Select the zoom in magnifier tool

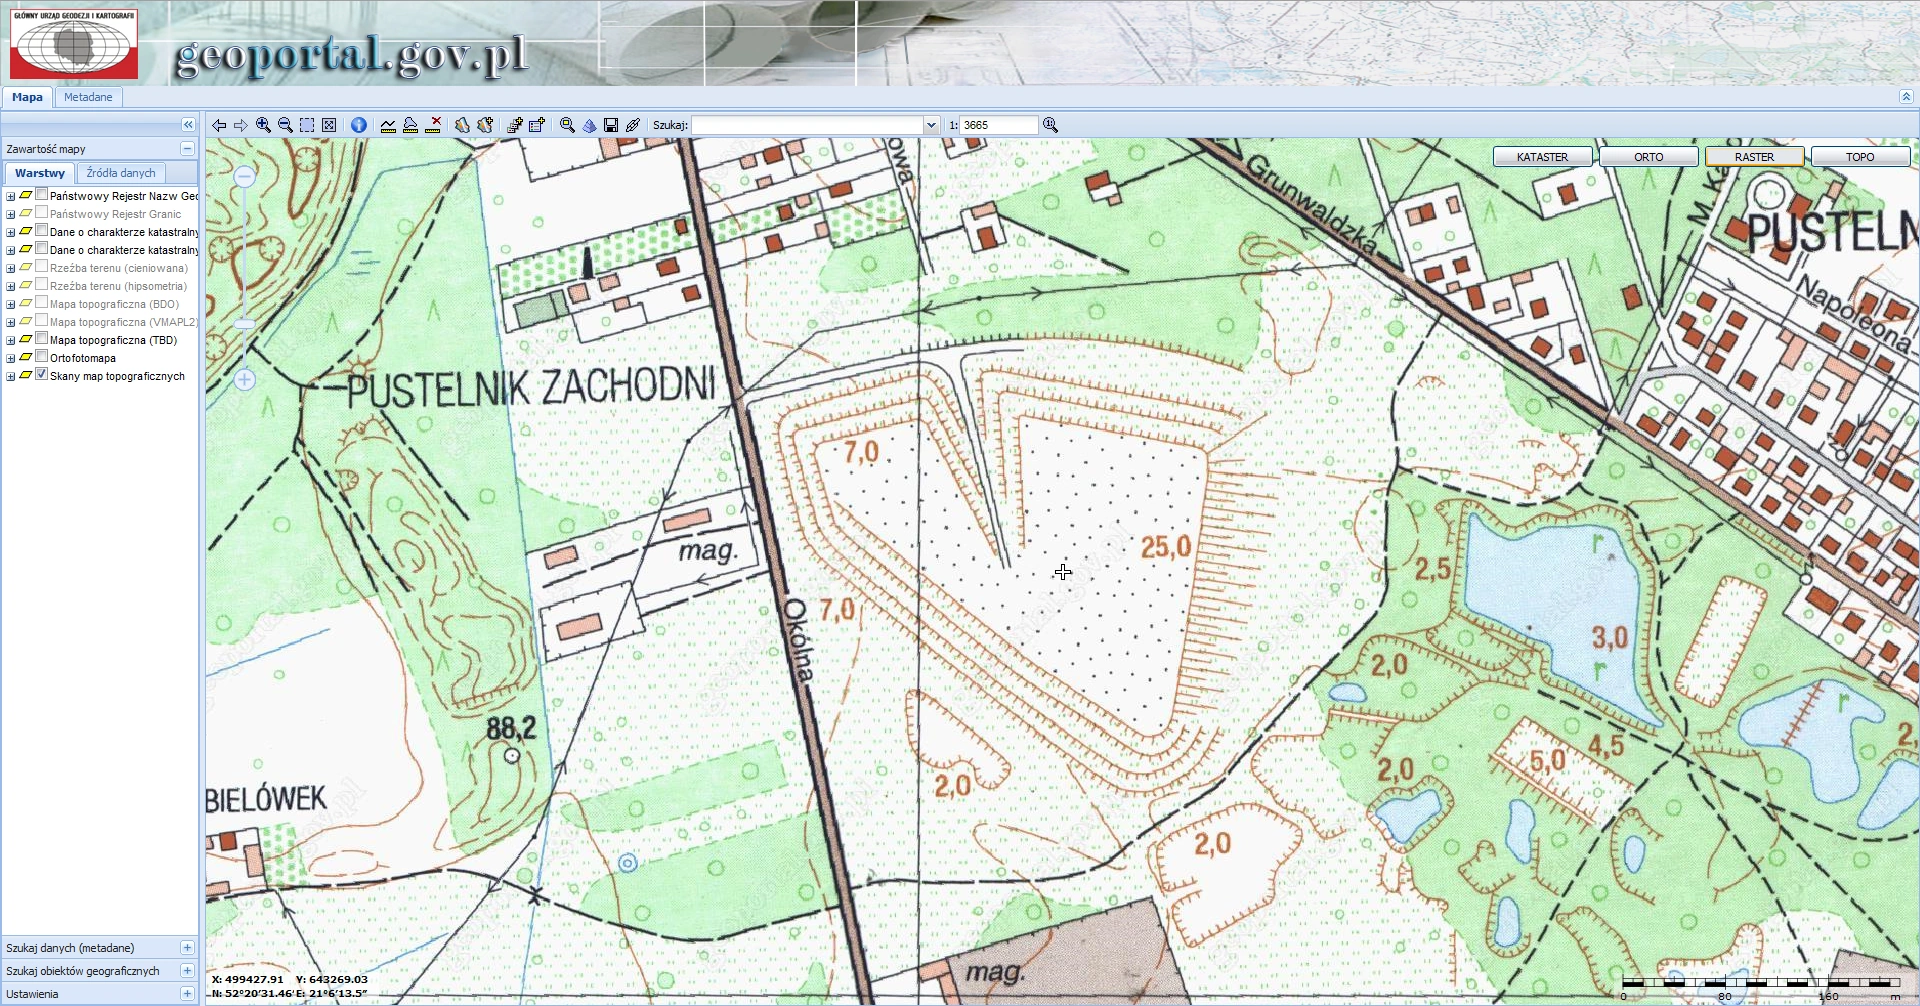click(x=263, y=125)
